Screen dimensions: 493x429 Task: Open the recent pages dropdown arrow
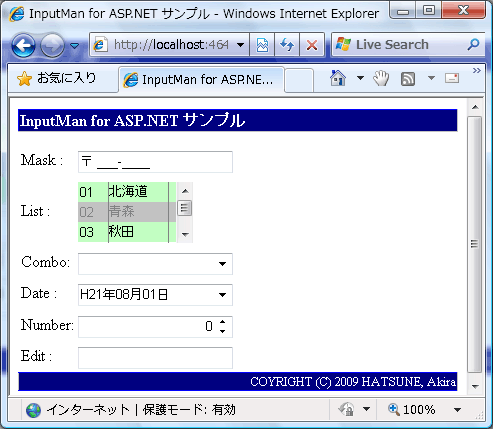[x=75, y=45]
